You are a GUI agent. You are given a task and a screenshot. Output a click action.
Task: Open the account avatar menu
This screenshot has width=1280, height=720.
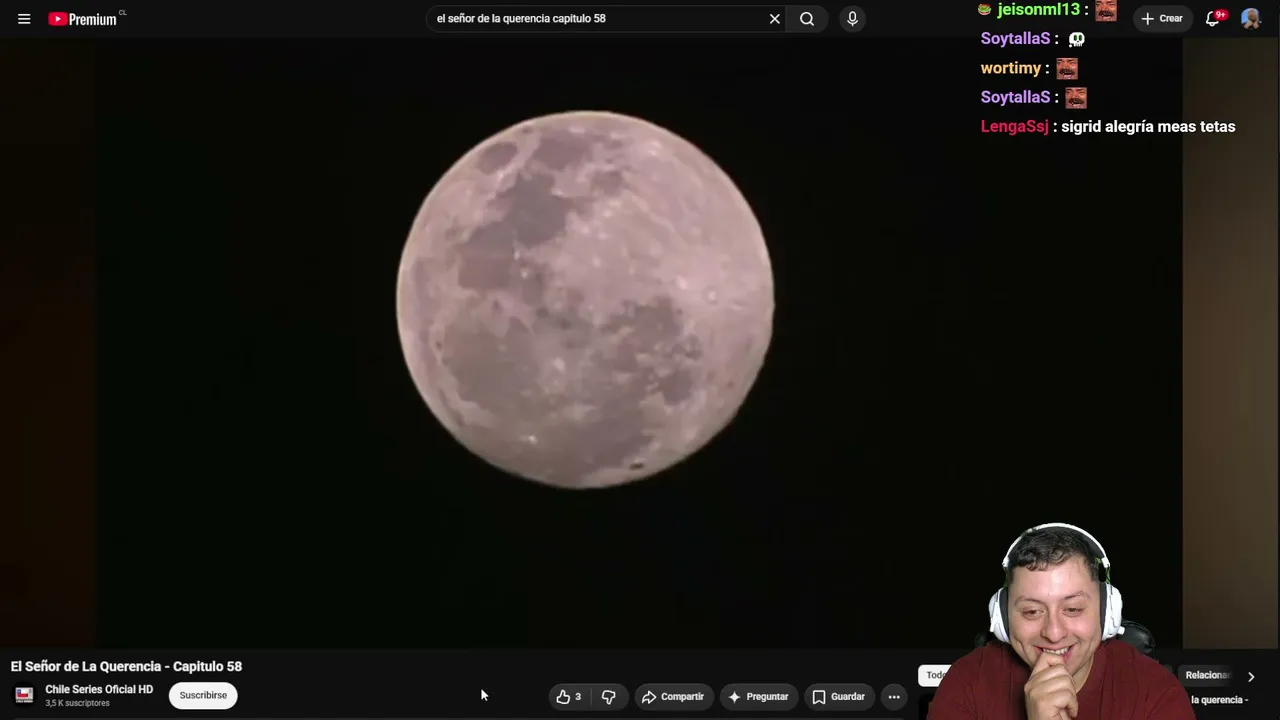pos(1250,19)
